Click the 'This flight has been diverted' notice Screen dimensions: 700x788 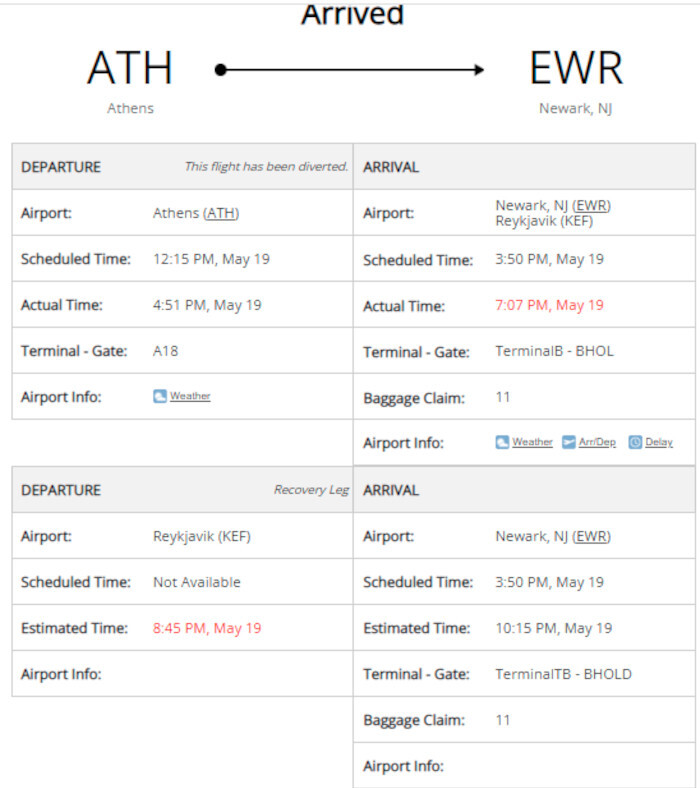(x=265, y=167)
